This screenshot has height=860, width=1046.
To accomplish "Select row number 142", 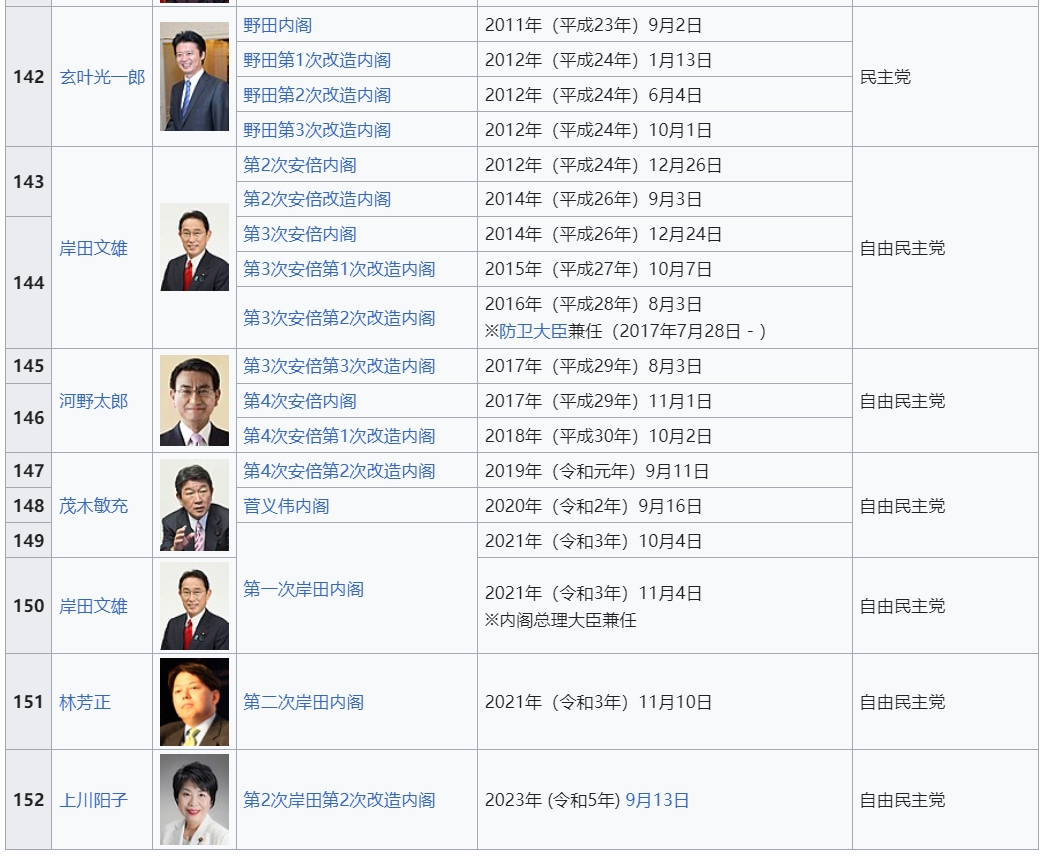I will click(29, 77).
